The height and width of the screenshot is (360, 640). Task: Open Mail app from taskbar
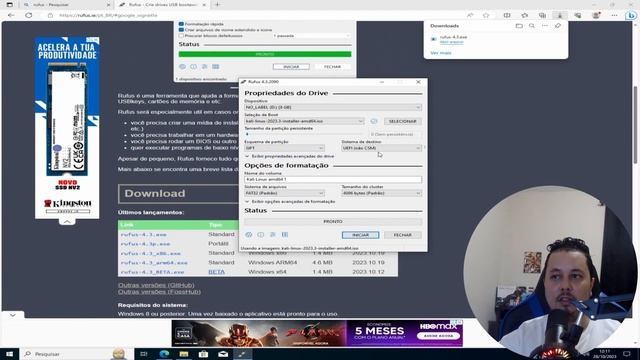point(223,354)
